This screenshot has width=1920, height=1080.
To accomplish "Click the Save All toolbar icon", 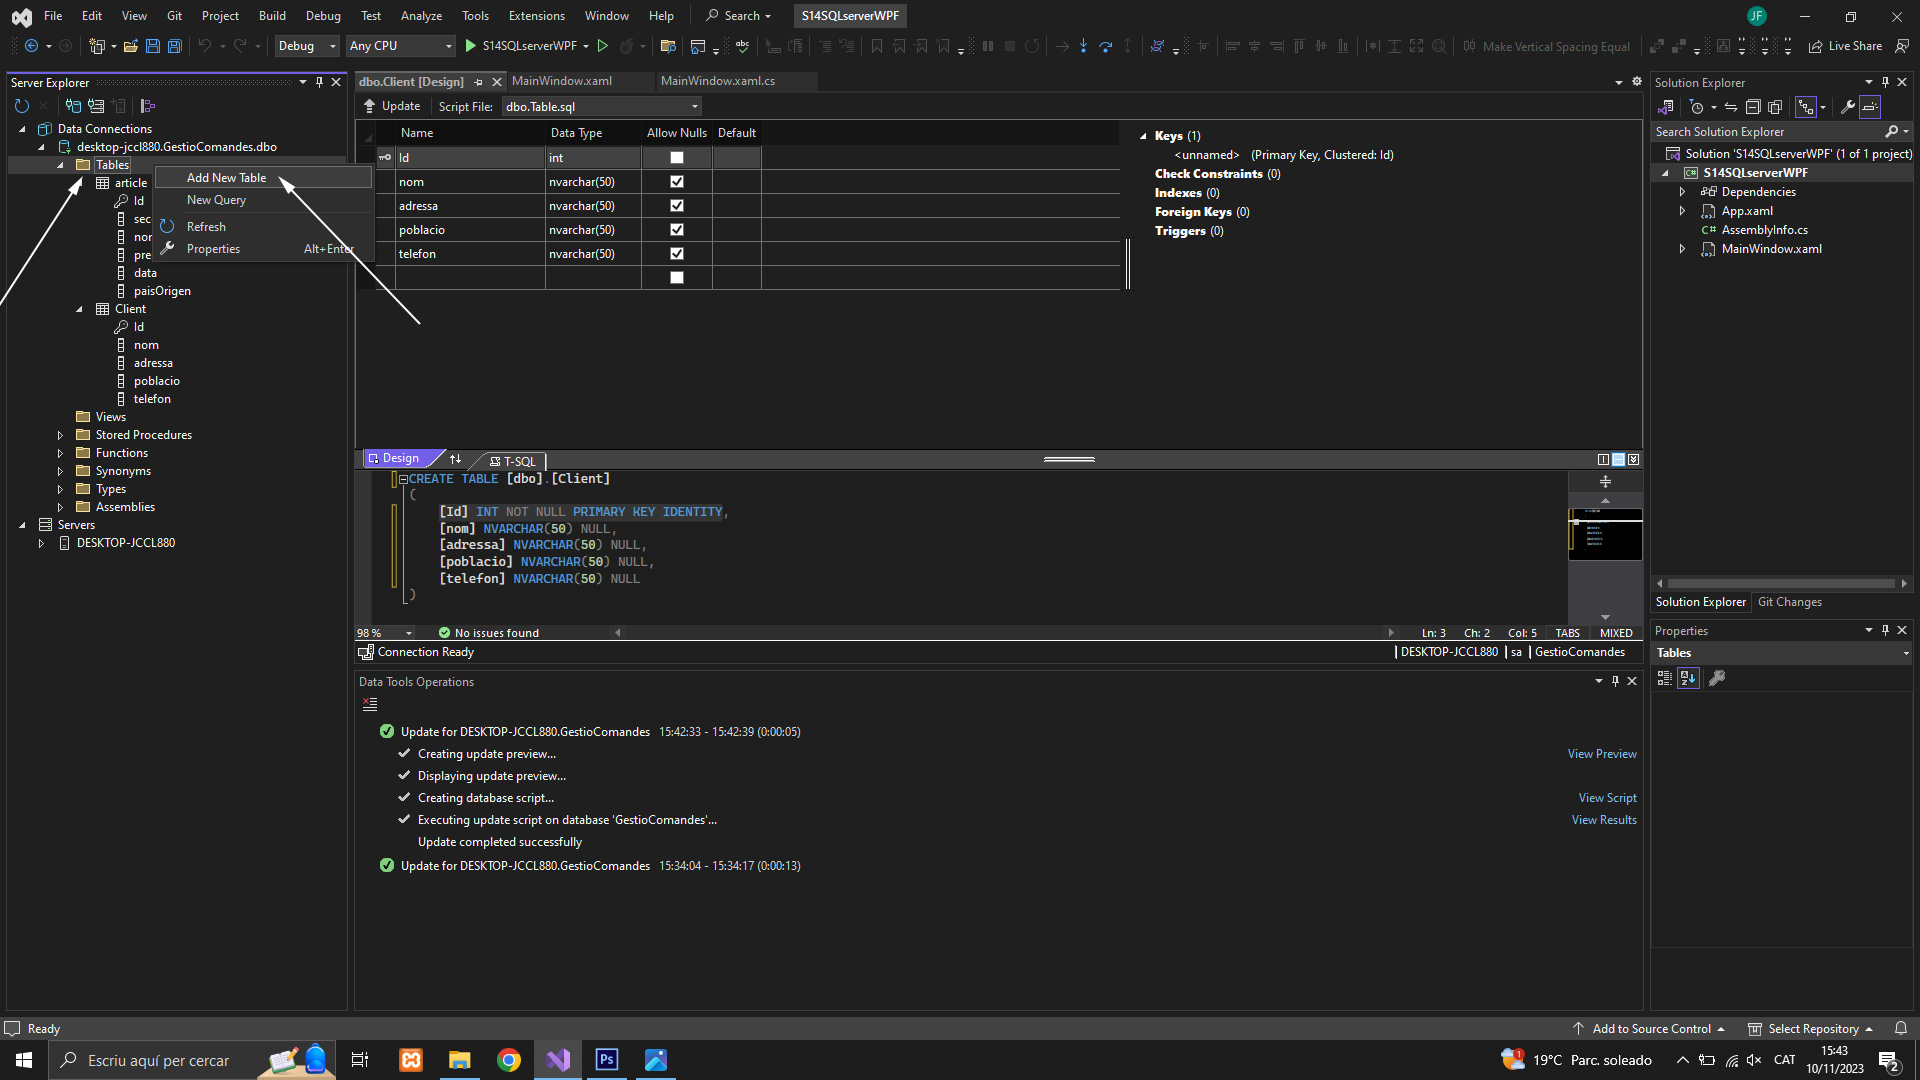I will [175, 46].
